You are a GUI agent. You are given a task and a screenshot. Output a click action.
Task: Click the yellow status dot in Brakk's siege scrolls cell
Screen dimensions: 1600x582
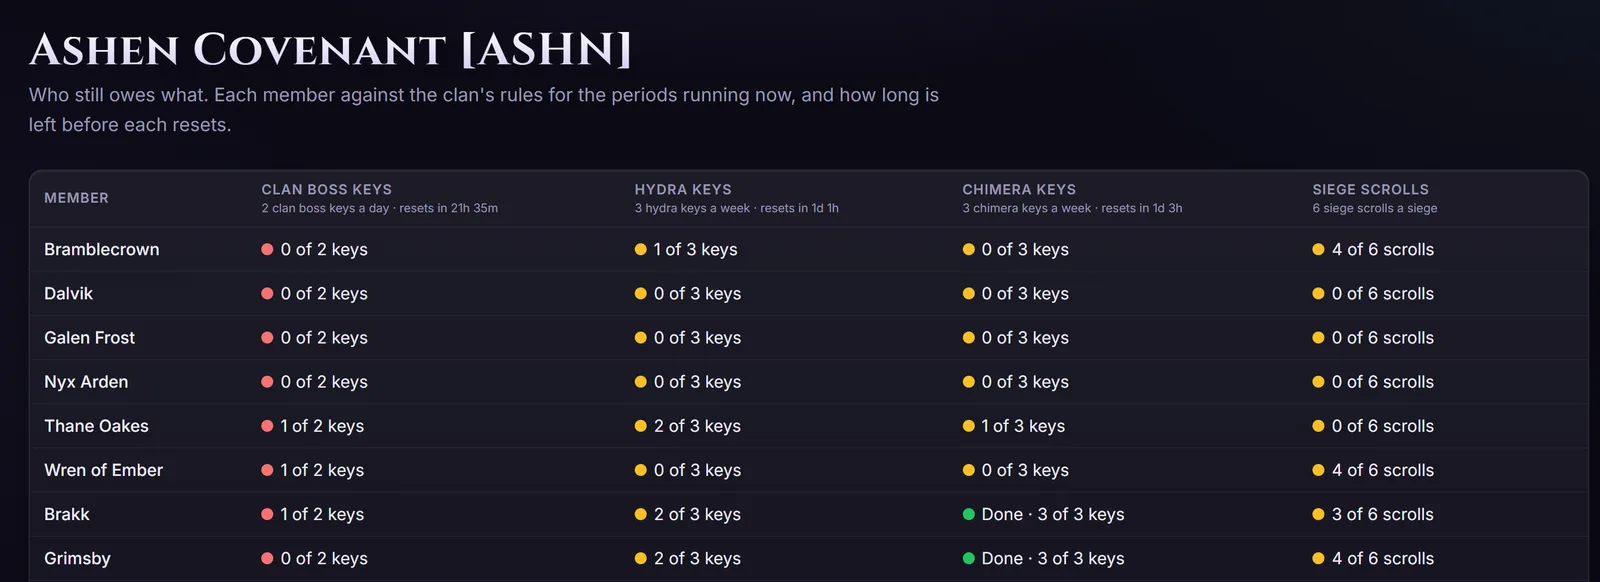1318,514
